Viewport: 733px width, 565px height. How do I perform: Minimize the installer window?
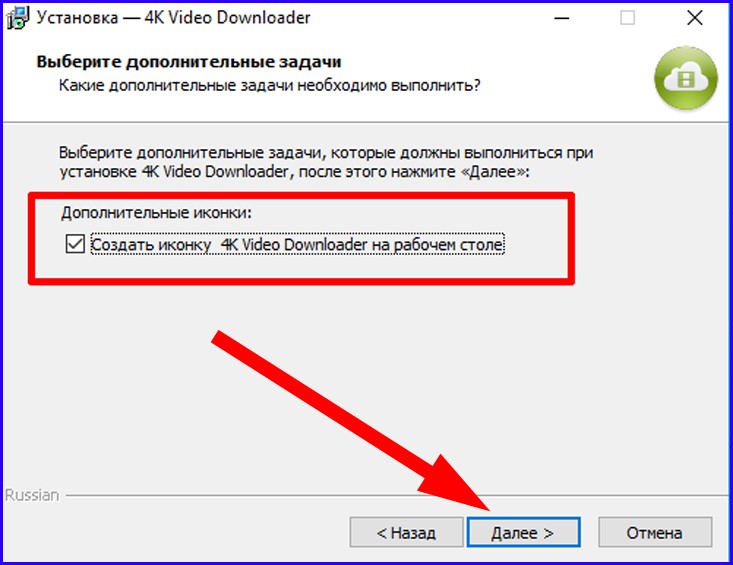pyautogui.click(x=561, y=18)
